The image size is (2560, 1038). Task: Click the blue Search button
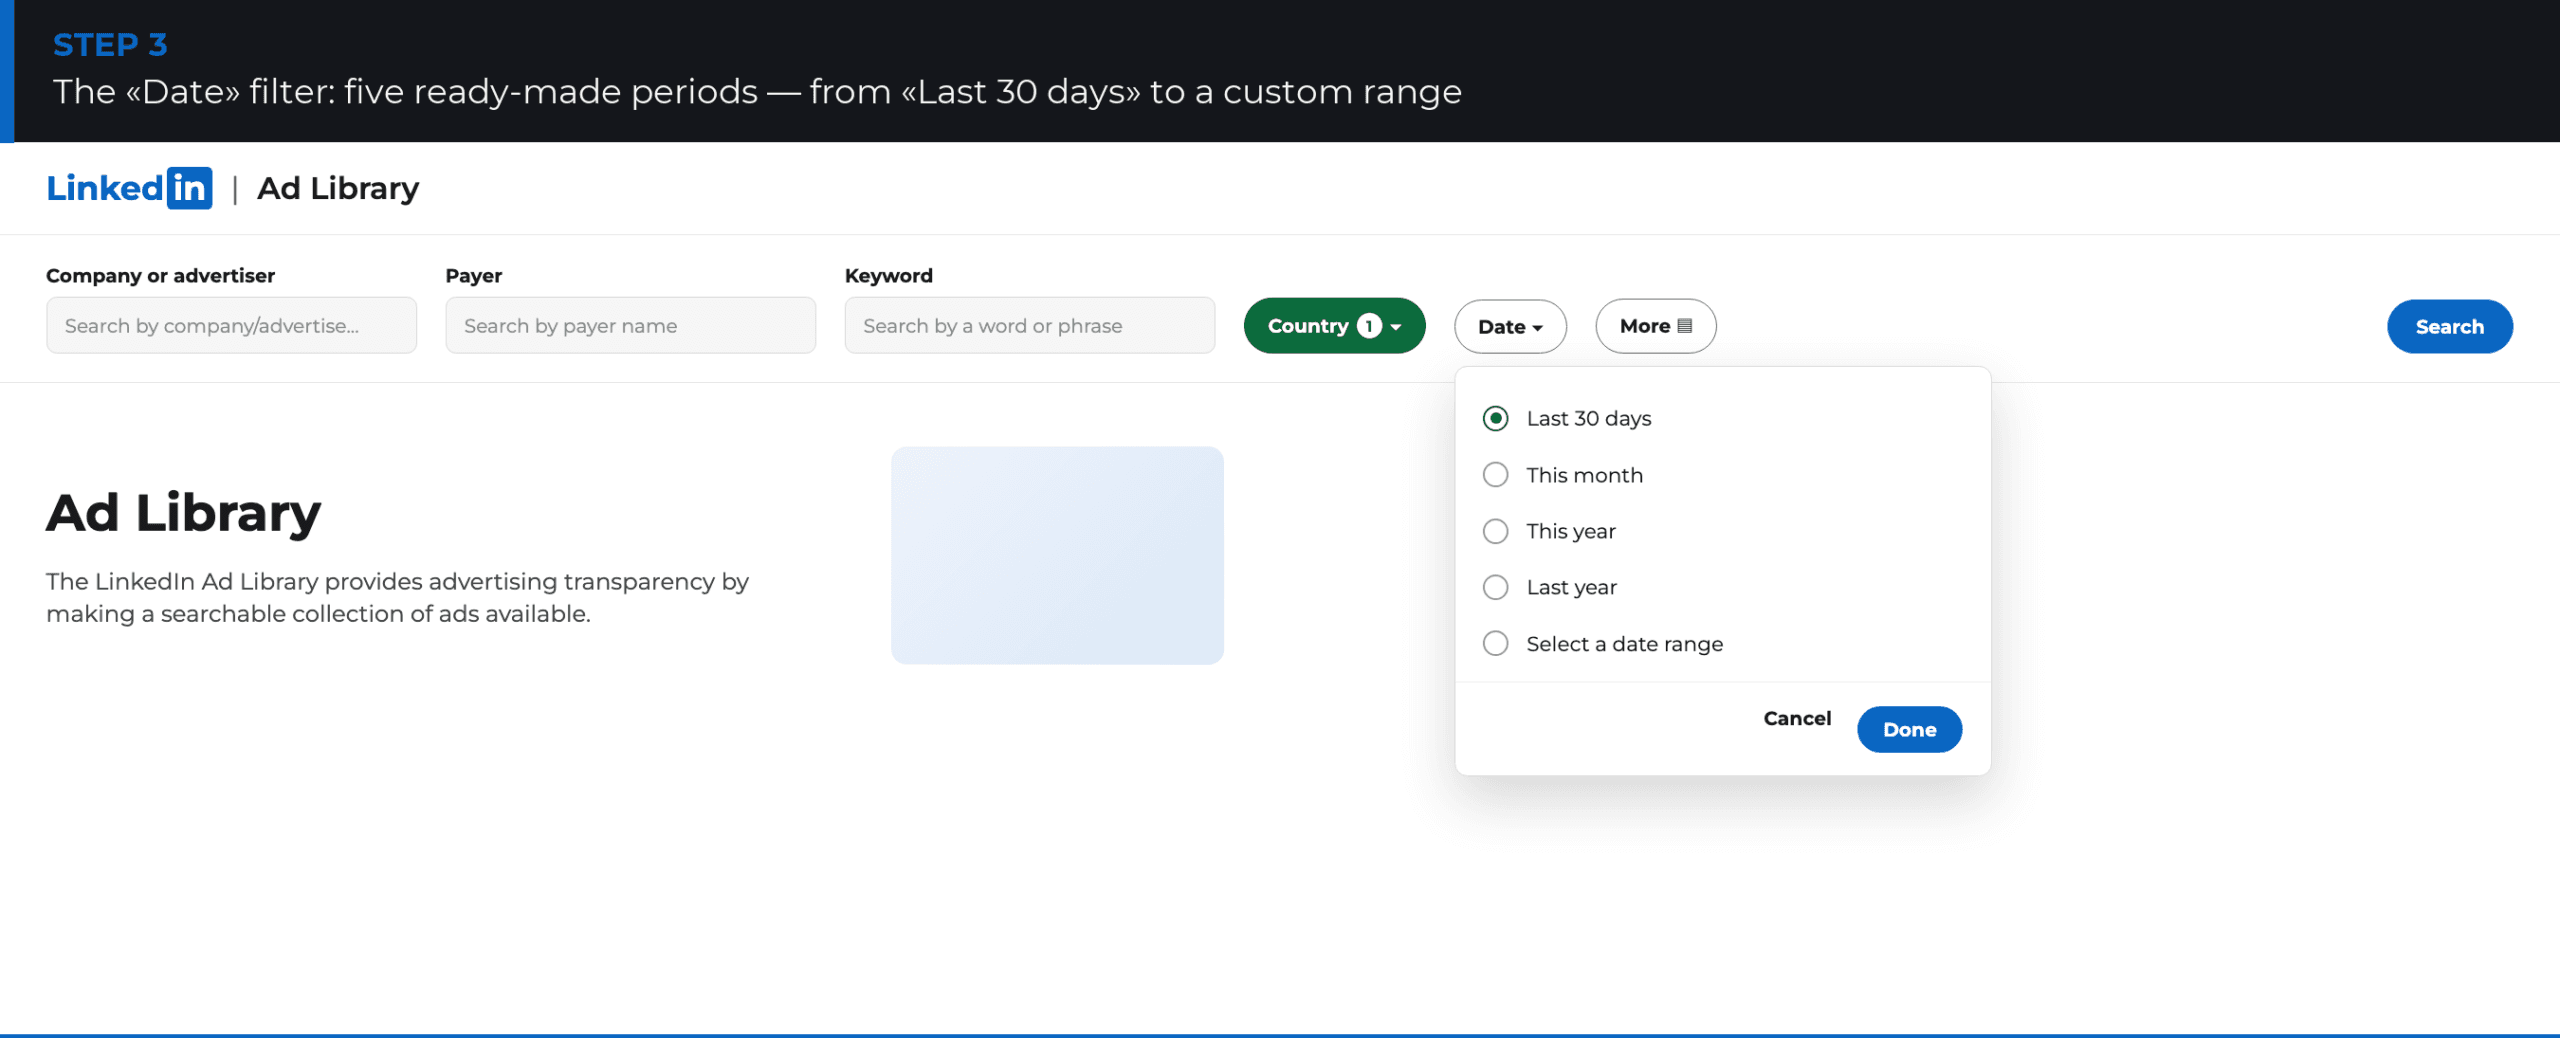pos(2449,327)
